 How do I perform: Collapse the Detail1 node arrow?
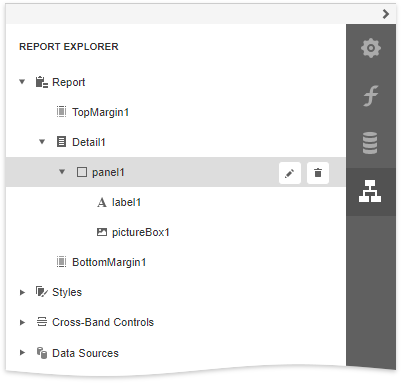point(42,142)
